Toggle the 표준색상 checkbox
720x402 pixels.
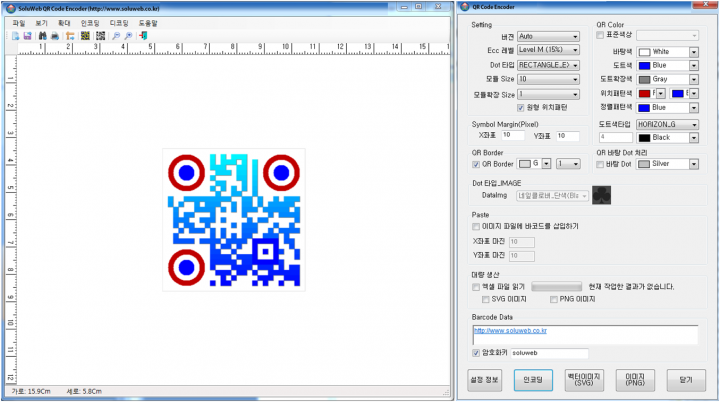(x=600, y=35)
